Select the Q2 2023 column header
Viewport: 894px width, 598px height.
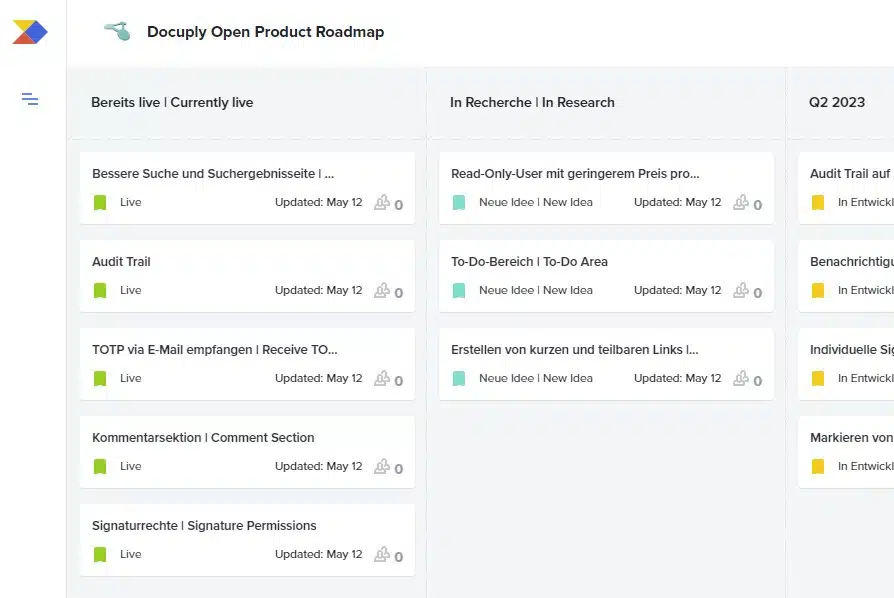point(837,102)
